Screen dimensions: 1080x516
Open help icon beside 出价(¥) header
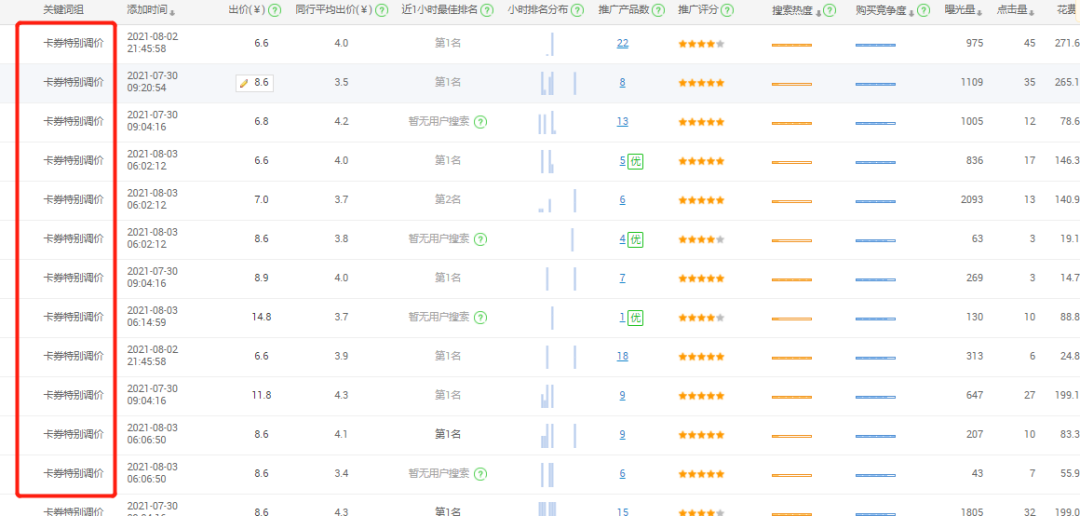point(275,10)
